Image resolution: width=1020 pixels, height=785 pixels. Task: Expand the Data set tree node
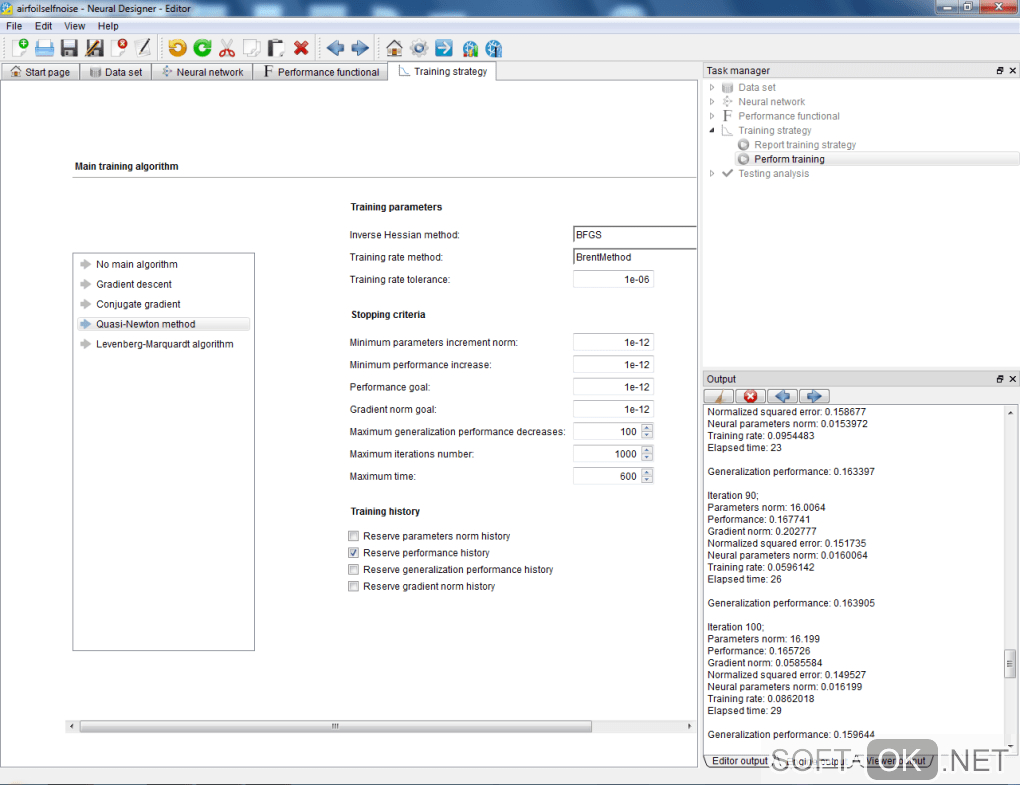[x=712, y=87]
